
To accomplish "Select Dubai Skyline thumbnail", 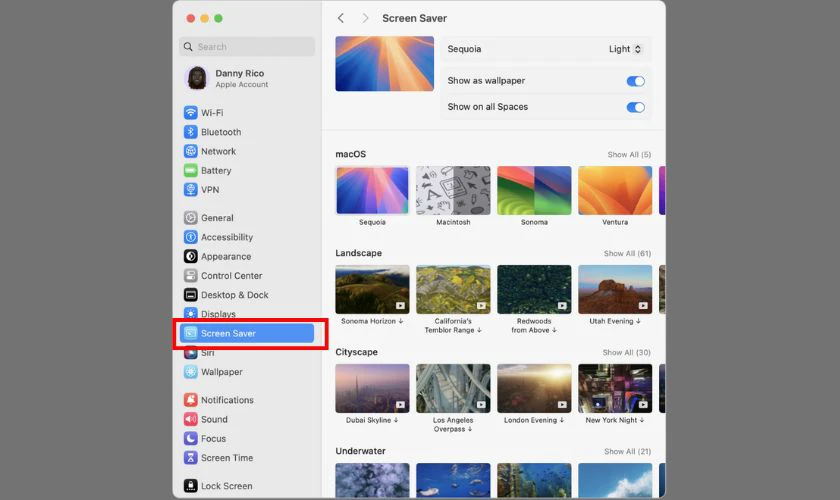I will click(x=372, y=389).
